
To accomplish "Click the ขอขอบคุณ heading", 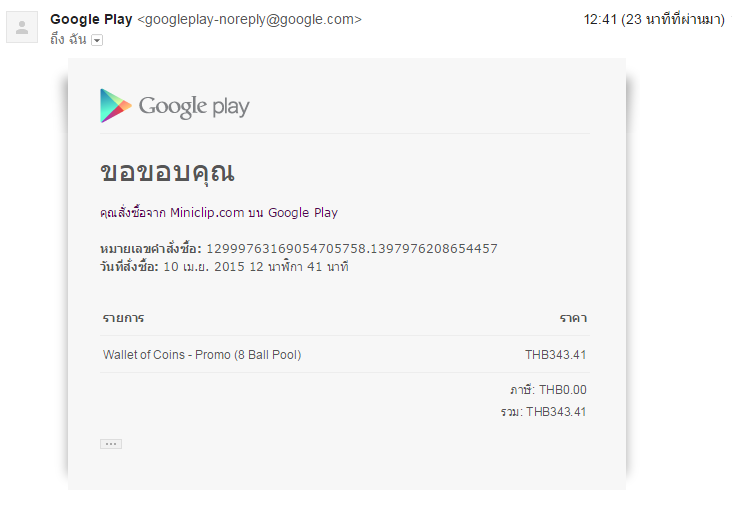I will click(x=167, y=172).
